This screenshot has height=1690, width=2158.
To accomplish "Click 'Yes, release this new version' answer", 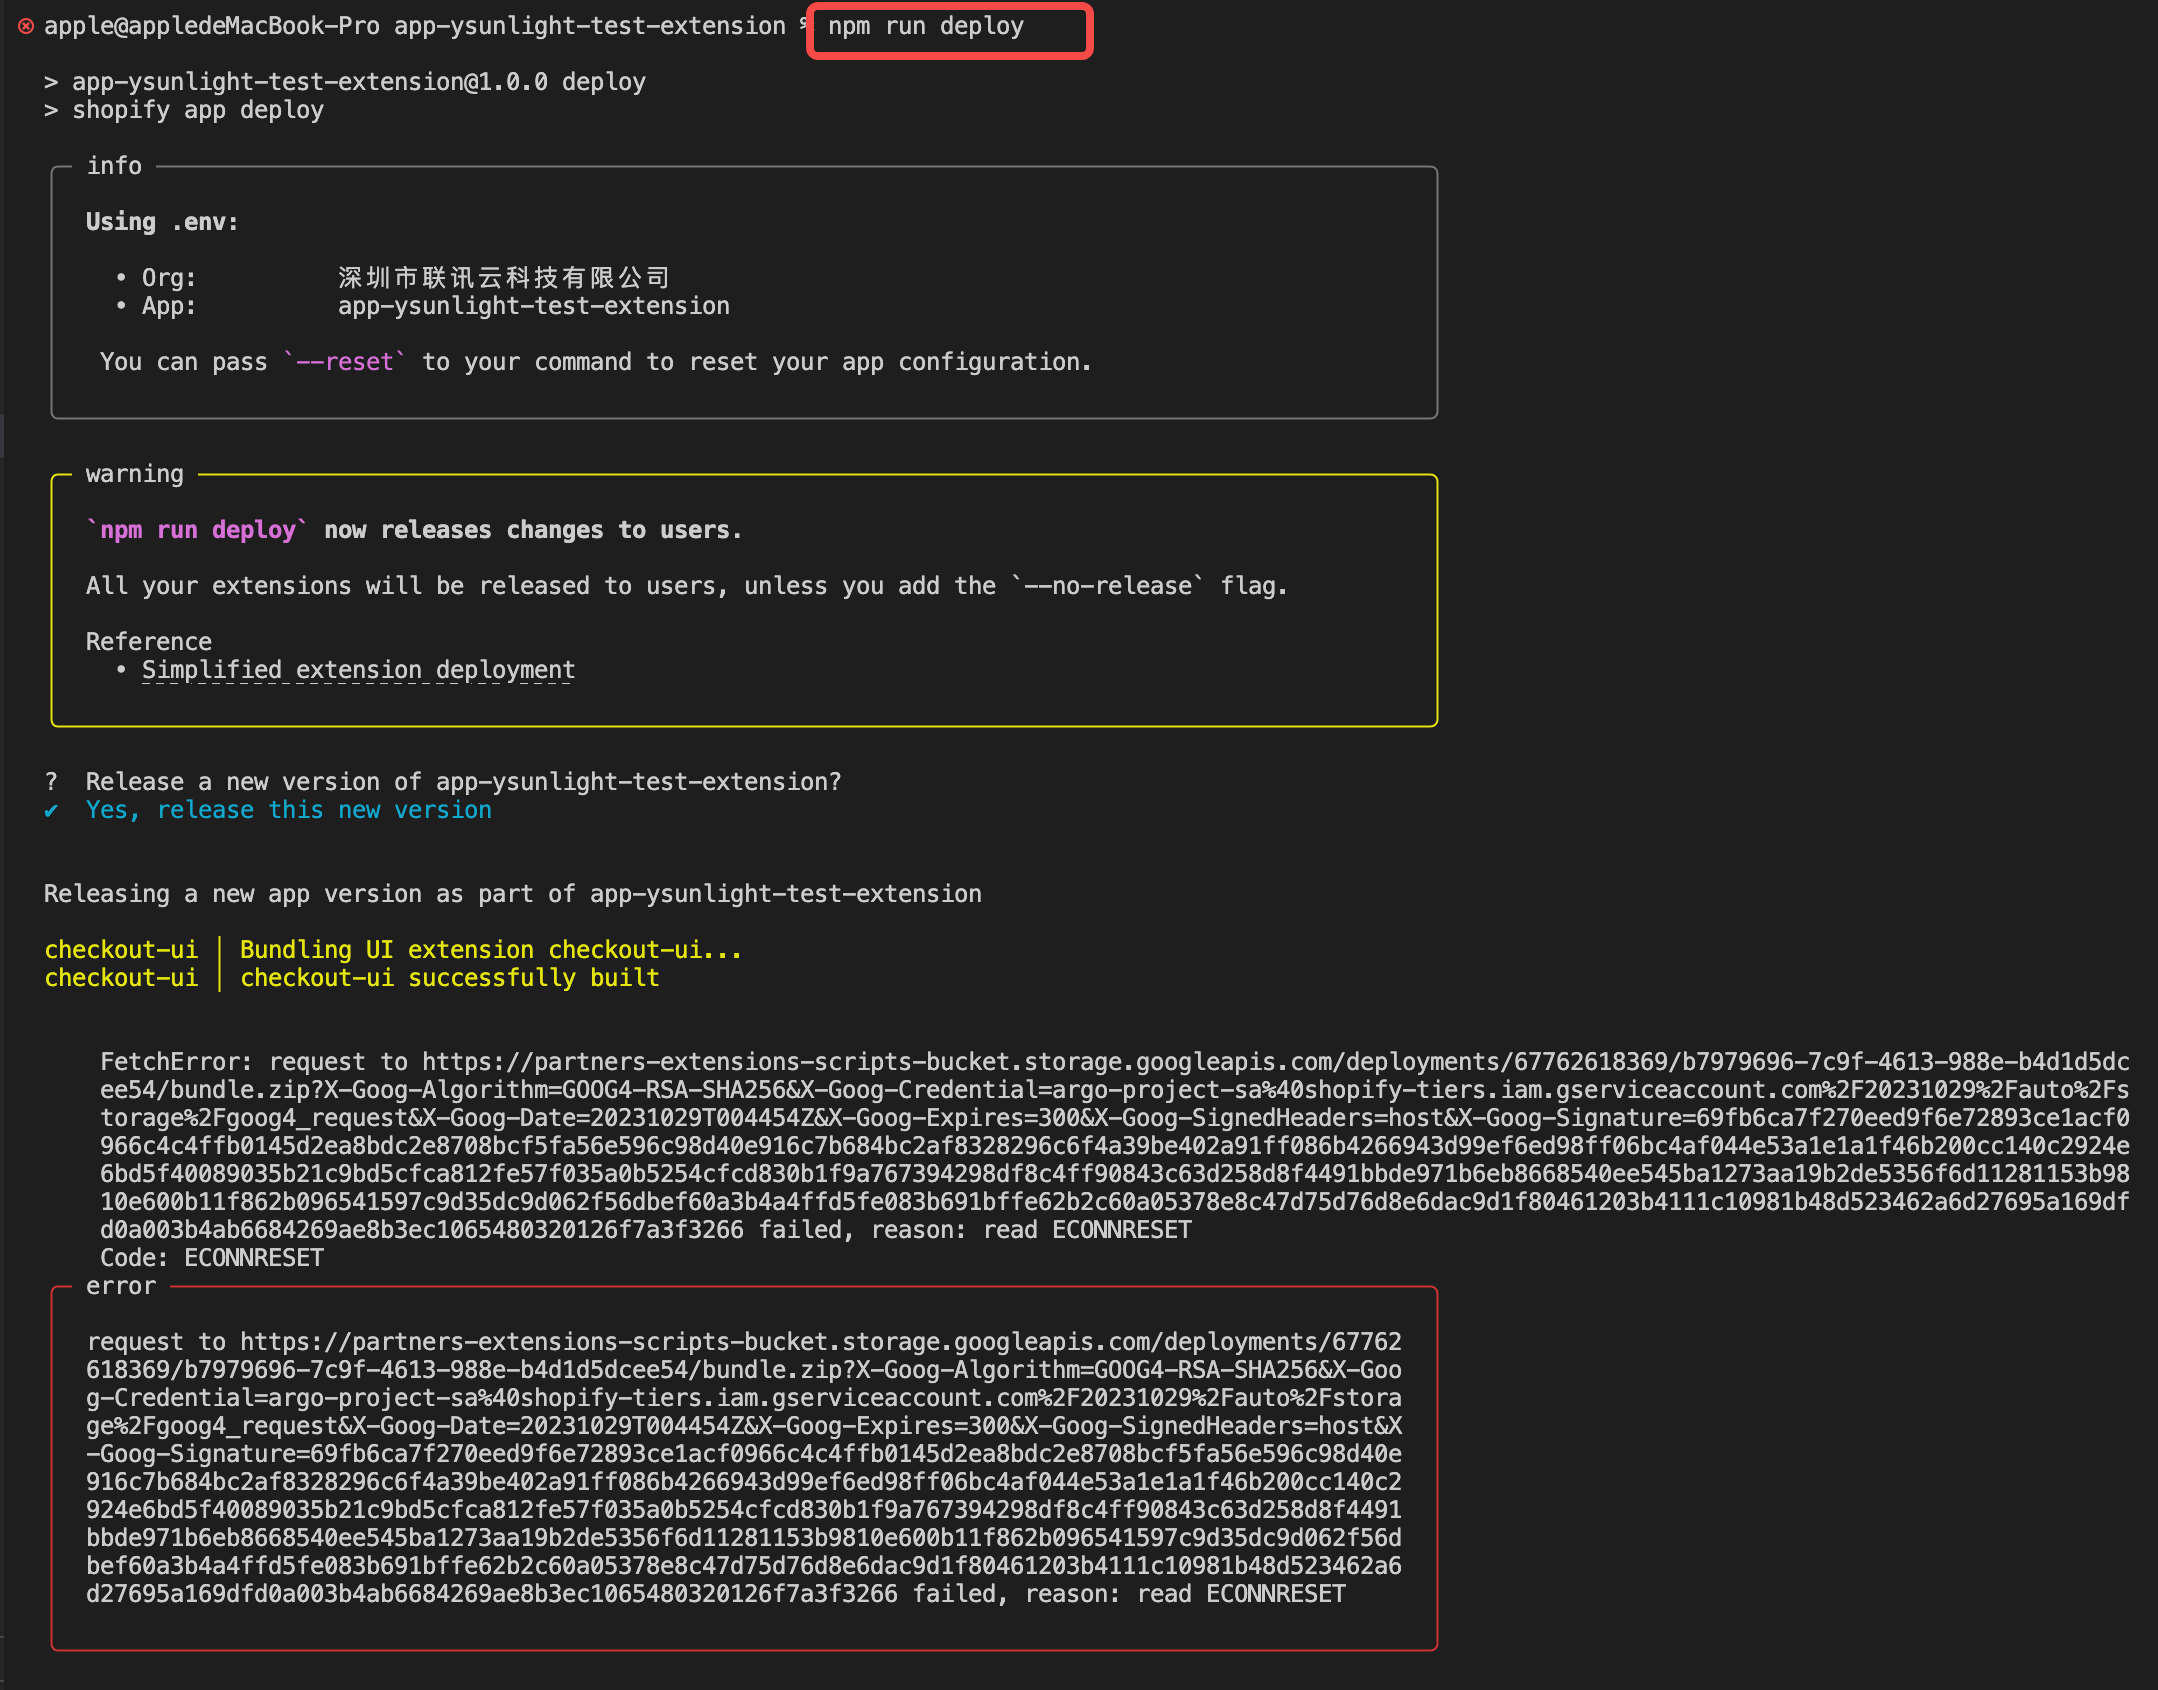I will [288, 810].
